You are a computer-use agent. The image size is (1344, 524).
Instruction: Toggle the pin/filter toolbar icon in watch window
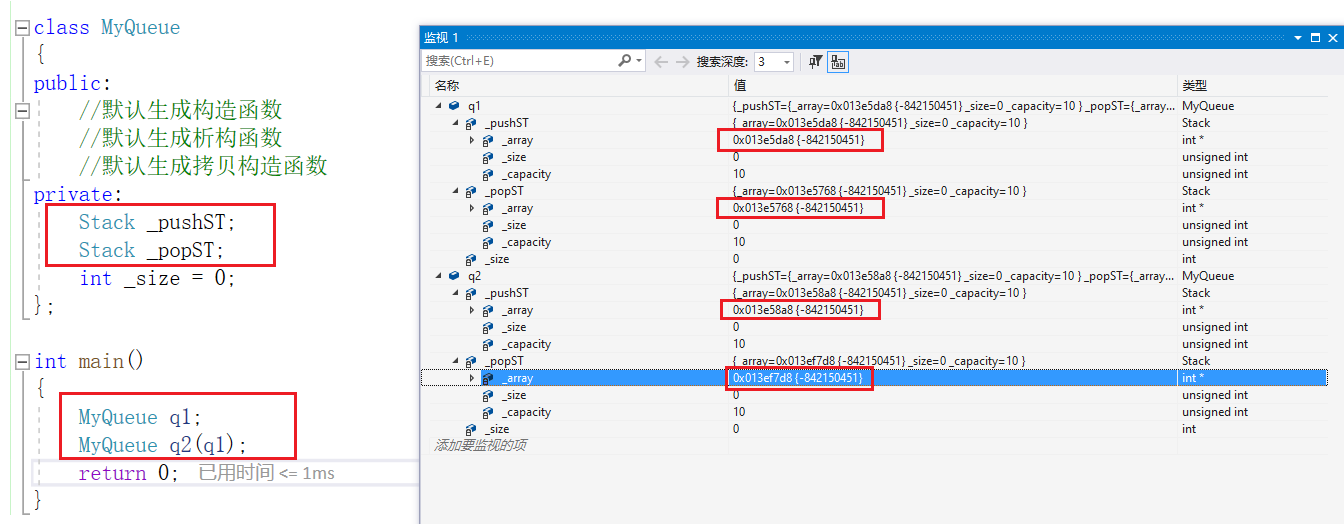coord(815,62)
